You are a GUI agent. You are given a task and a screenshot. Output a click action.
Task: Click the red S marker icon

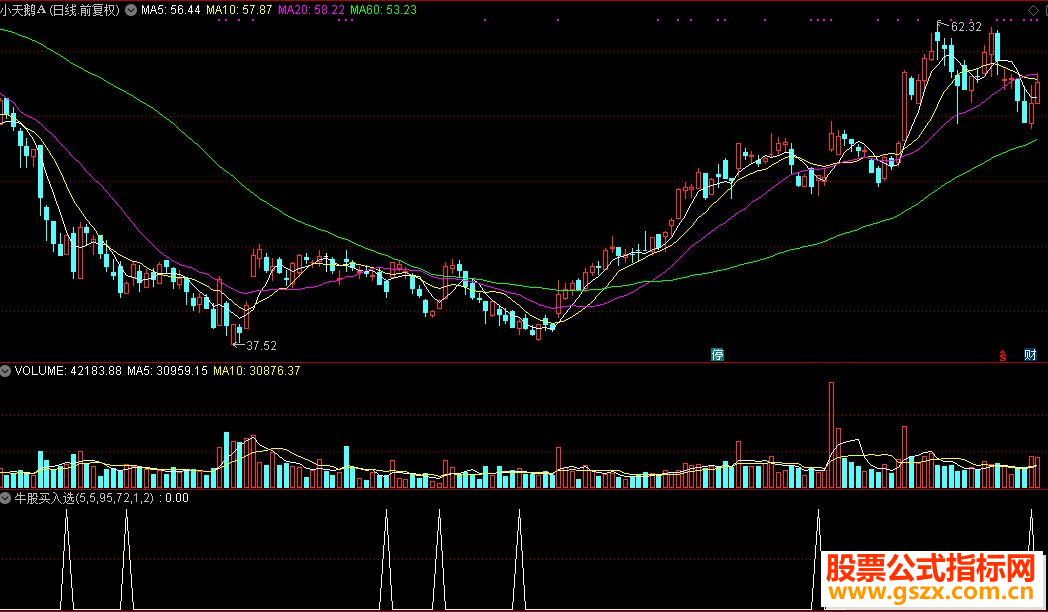[x=1003, y=355]
